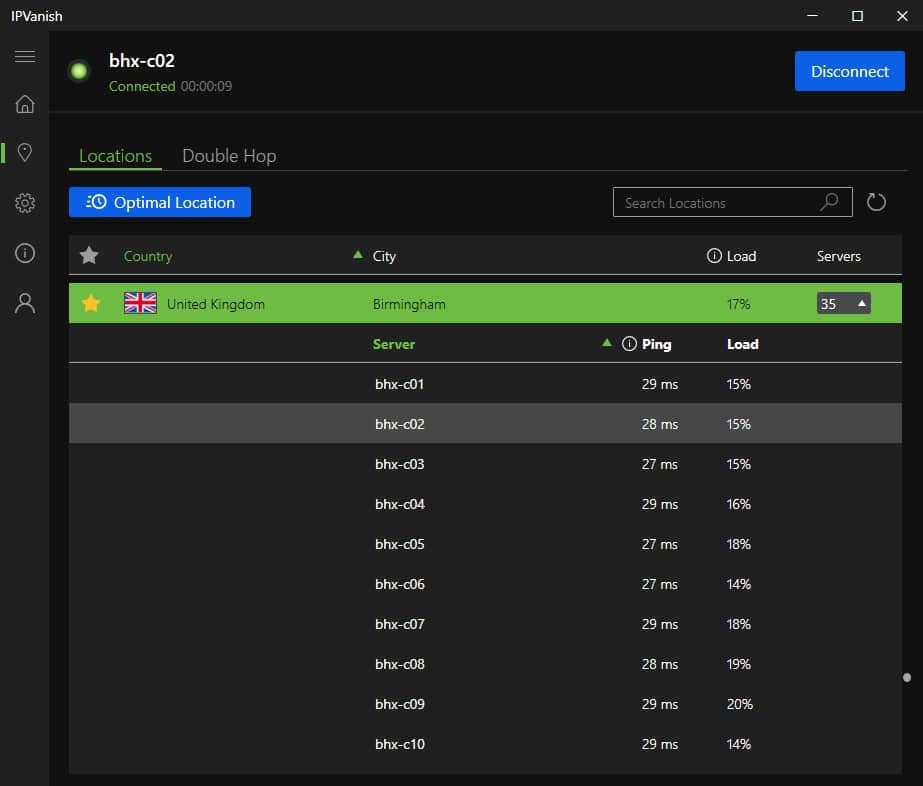Click the bhx-c02 connected server title

[x=142, y=61]
